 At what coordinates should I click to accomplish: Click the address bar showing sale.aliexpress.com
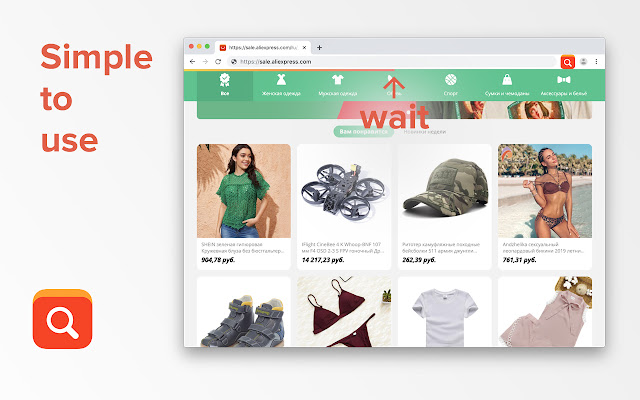click(392, 62)
